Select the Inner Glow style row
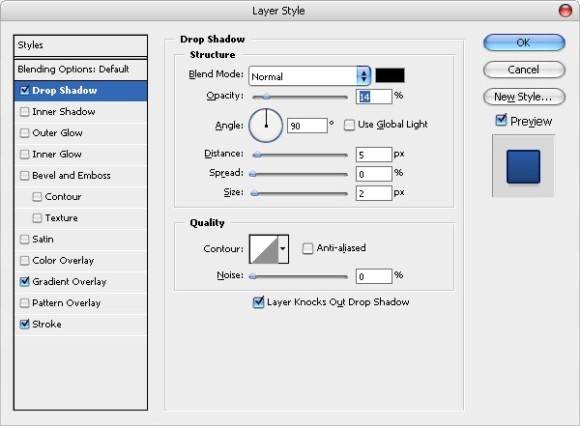Screen dimensions: 580x426 81,154
